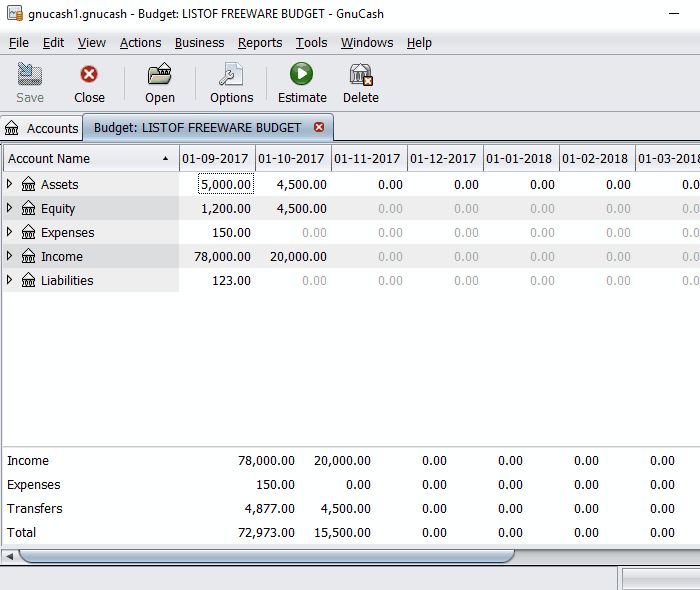Open the Actions menu
700x590 pixels.
click(x=140, y=43)
